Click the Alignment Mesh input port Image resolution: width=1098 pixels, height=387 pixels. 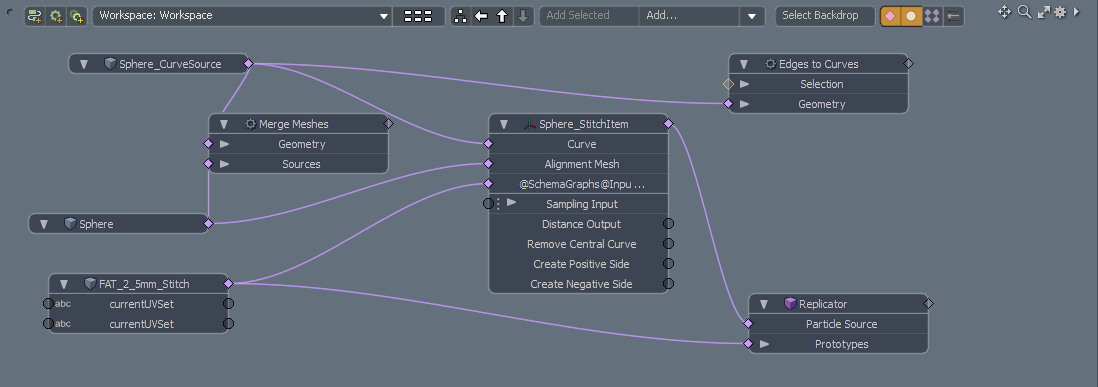[488, 164]
